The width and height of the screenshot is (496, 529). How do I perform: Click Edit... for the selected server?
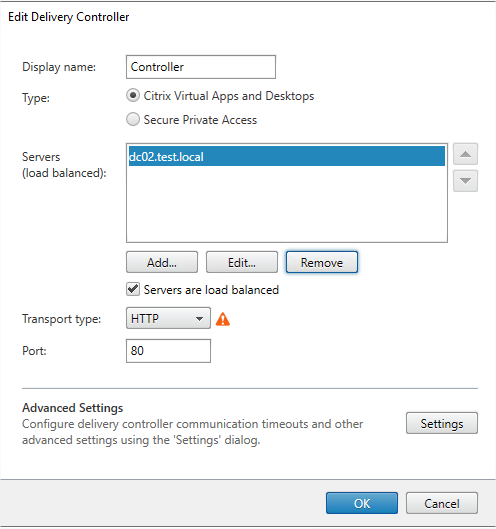click(x=242, y=262)
